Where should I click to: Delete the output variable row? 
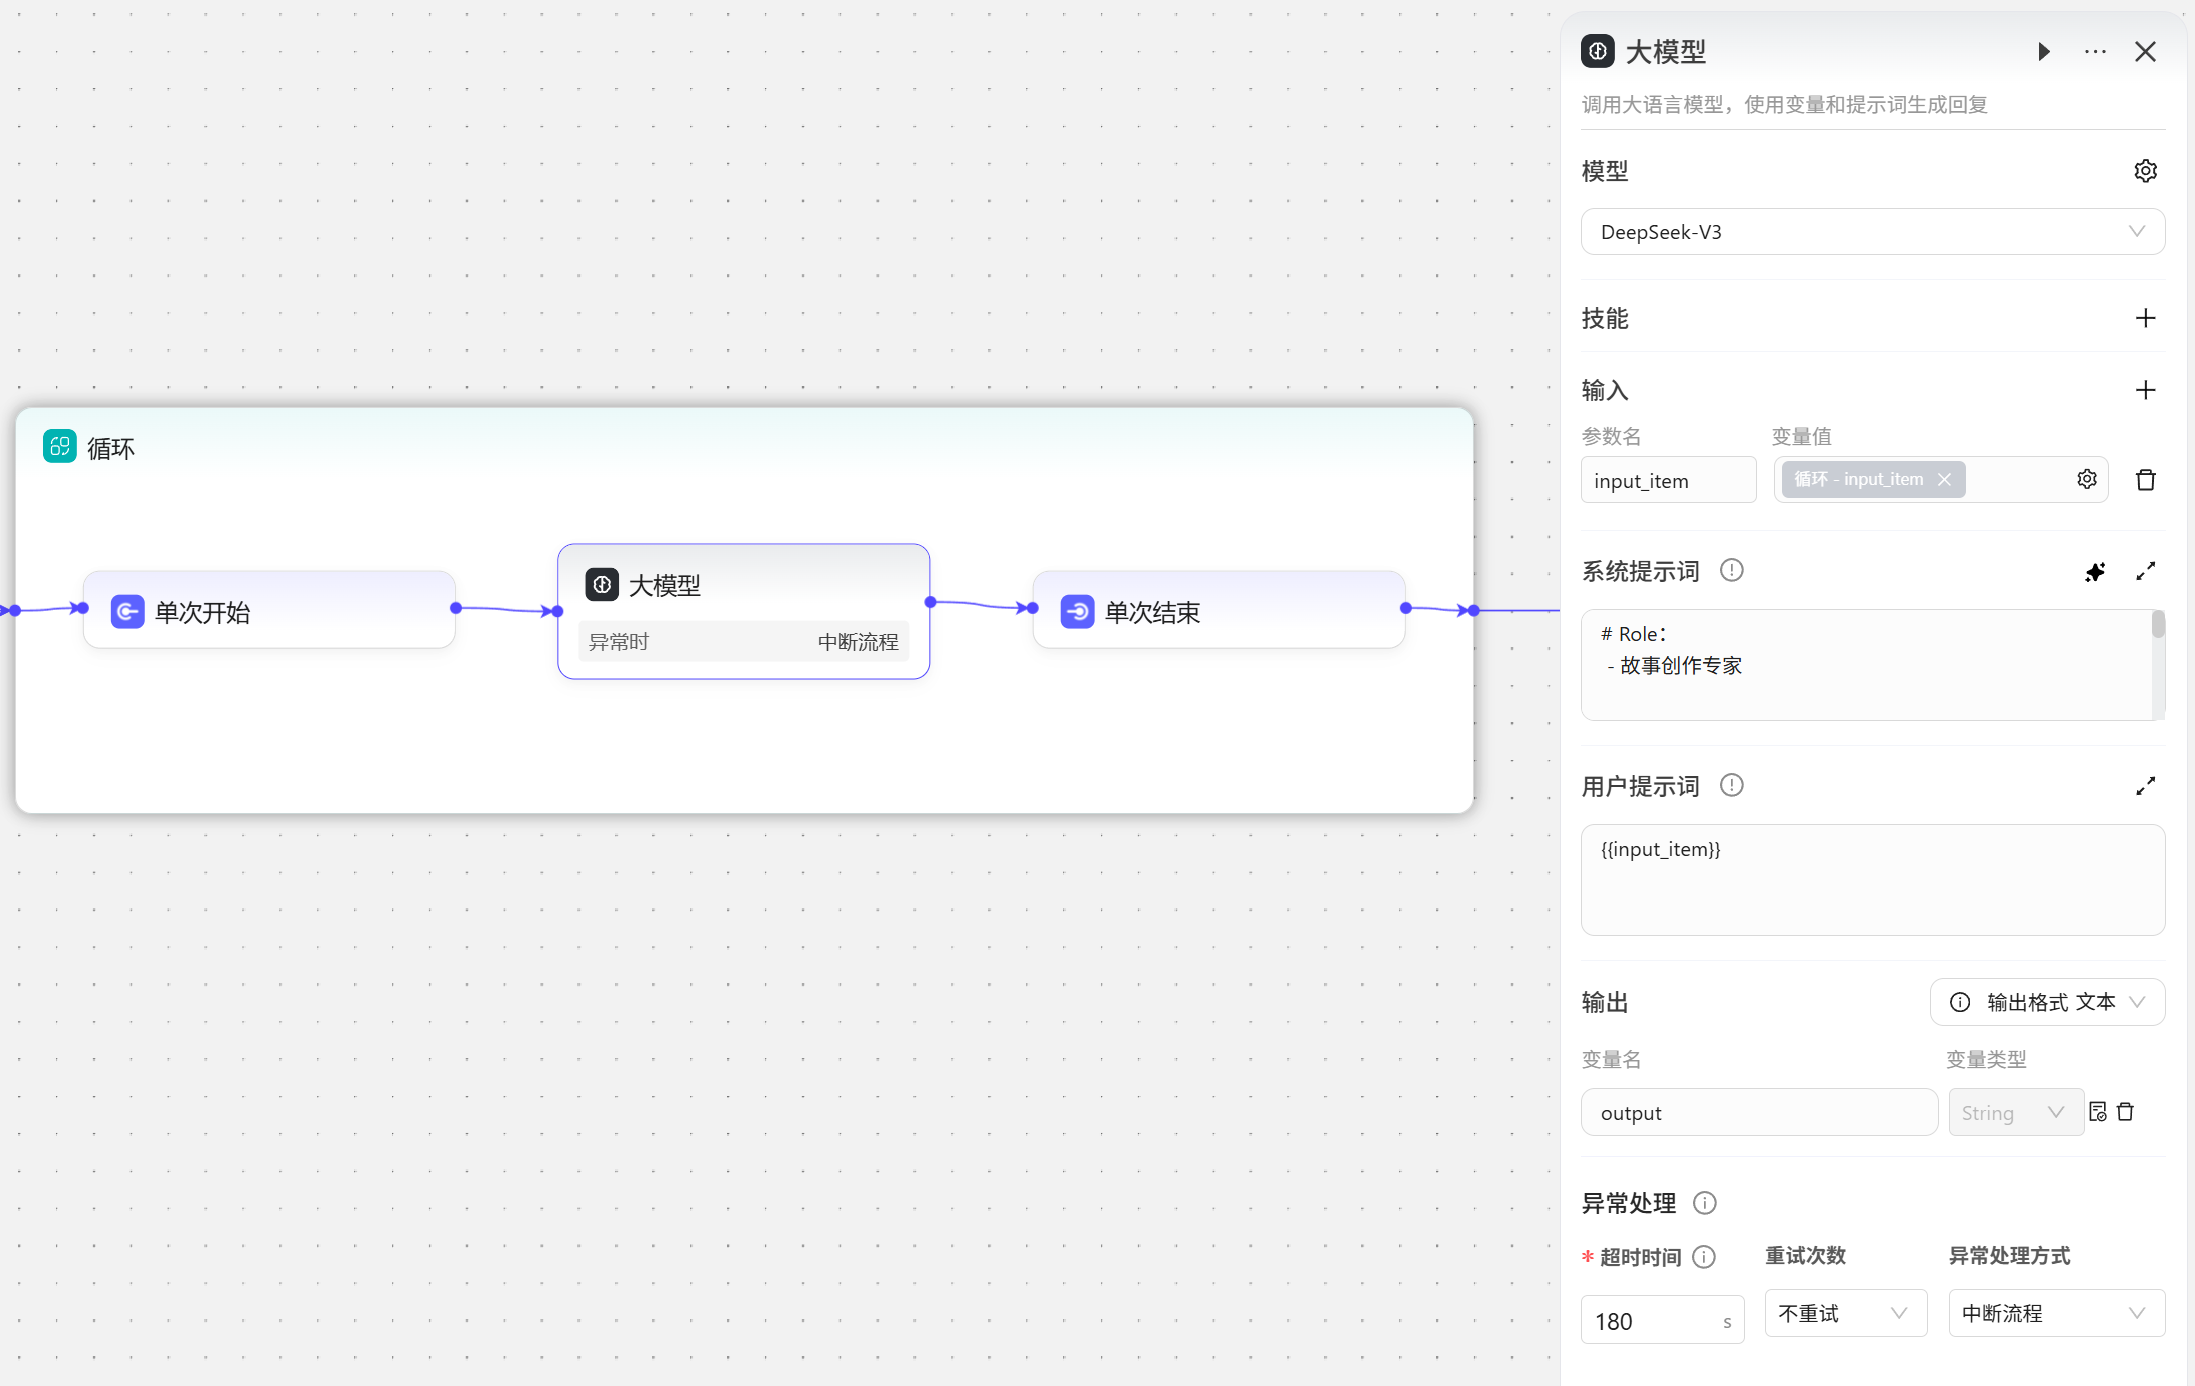pos(2126,1112)
